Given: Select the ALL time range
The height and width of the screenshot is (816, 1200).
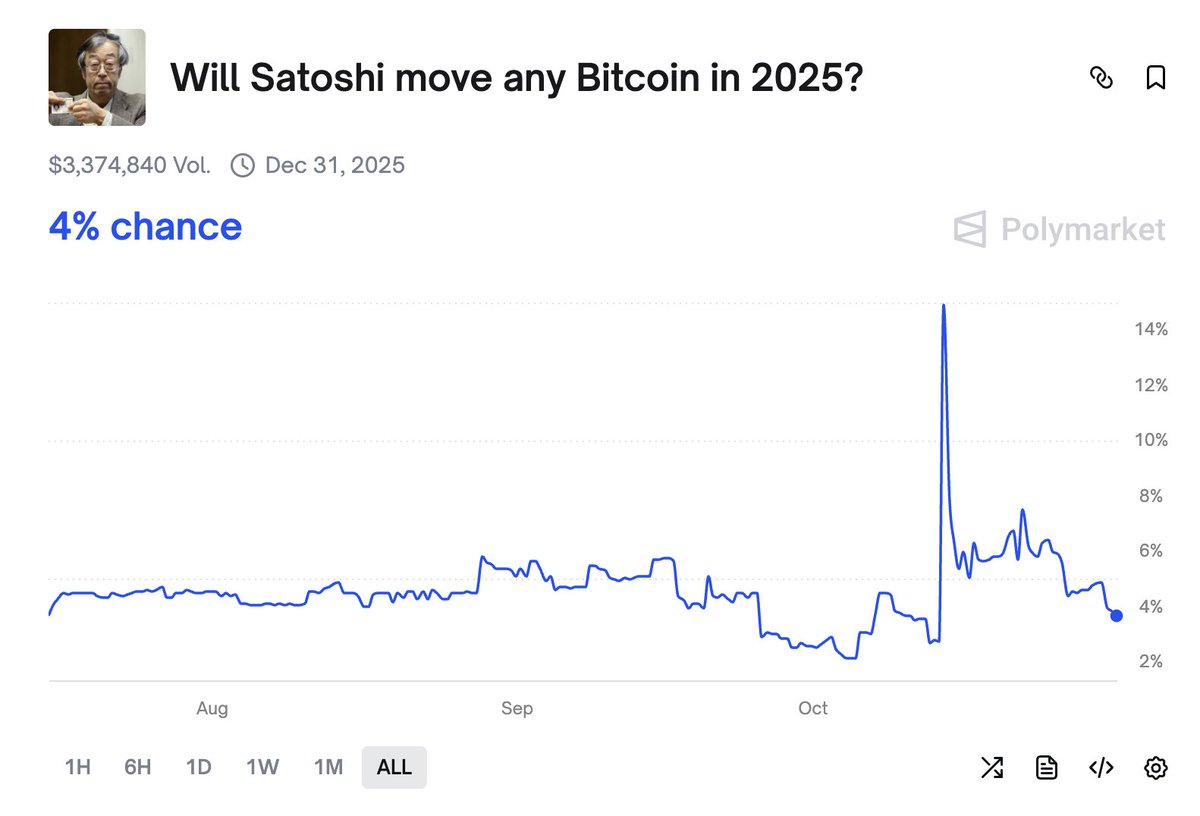Looking at the screenshot, I should pyautogui.click(x=394, y=767).
